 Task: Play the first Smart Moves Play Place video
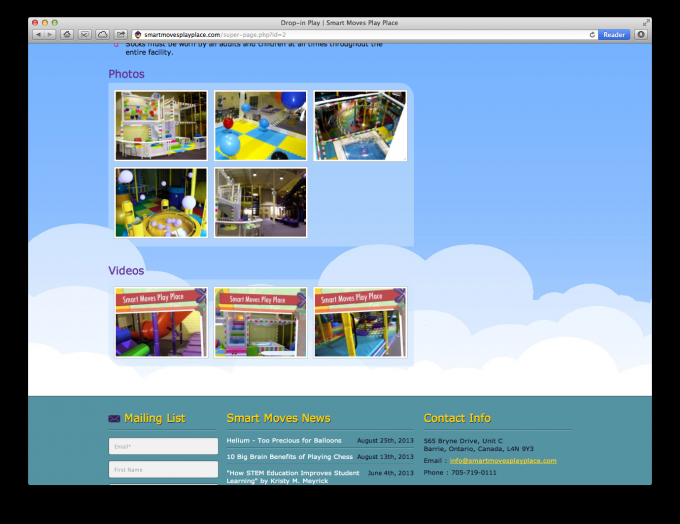tap(161, 323)
